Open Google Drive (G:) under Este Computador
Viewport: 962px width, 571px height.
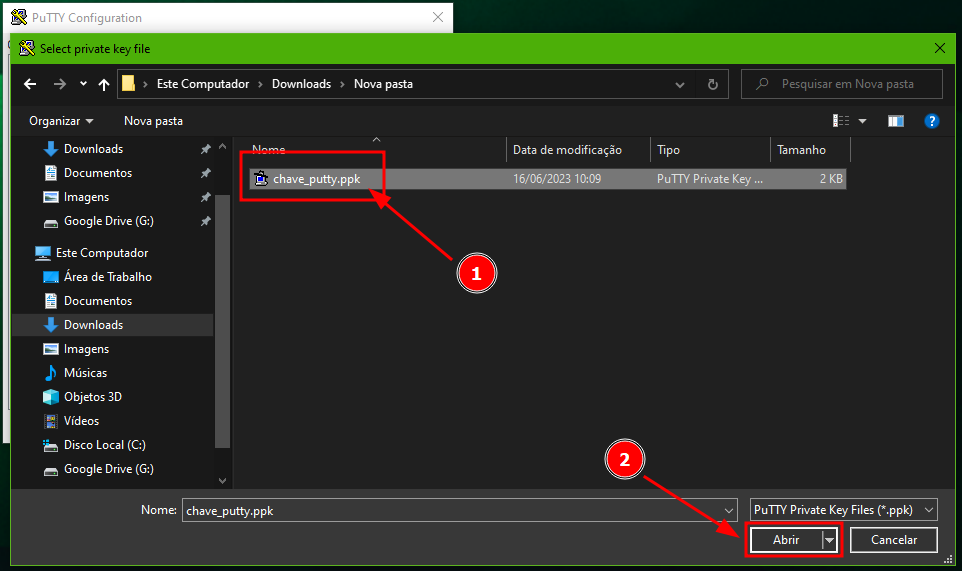[x=109, y=469]
